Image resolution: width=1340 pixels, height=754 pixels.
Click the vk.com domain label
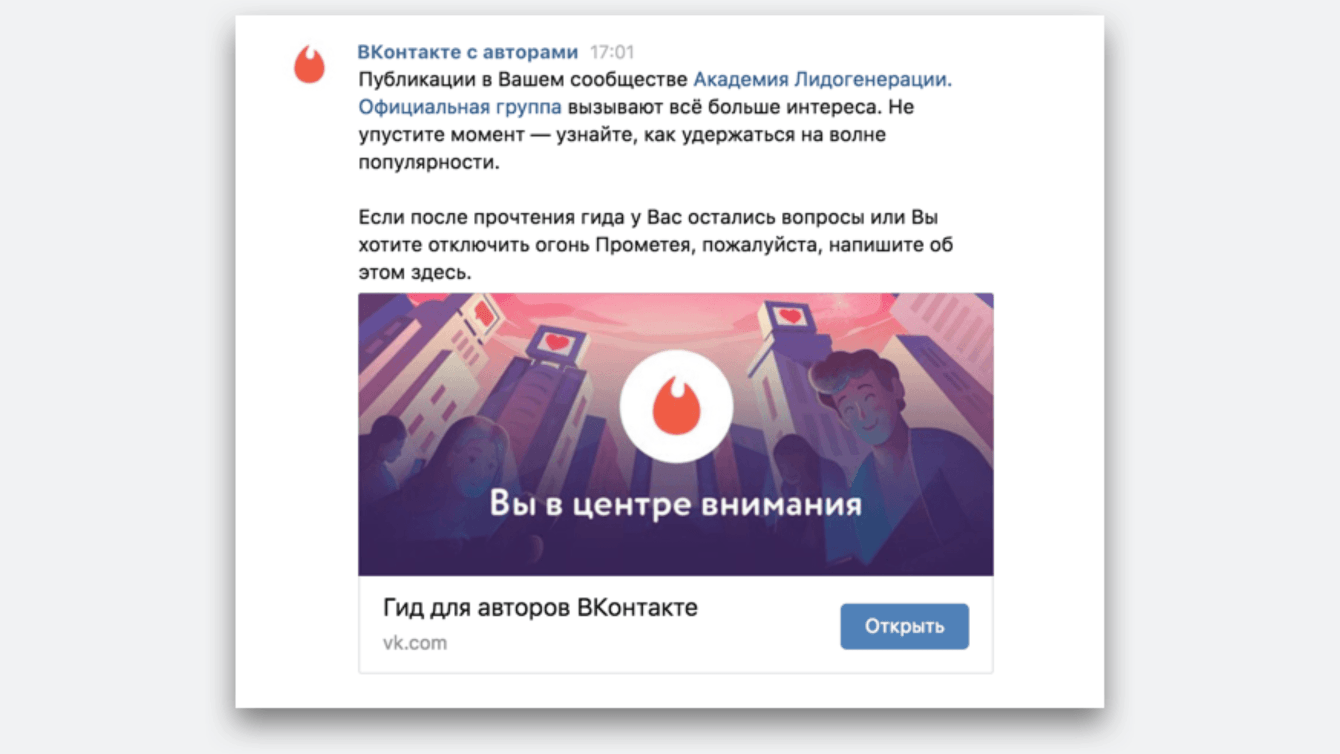(415, 643)
